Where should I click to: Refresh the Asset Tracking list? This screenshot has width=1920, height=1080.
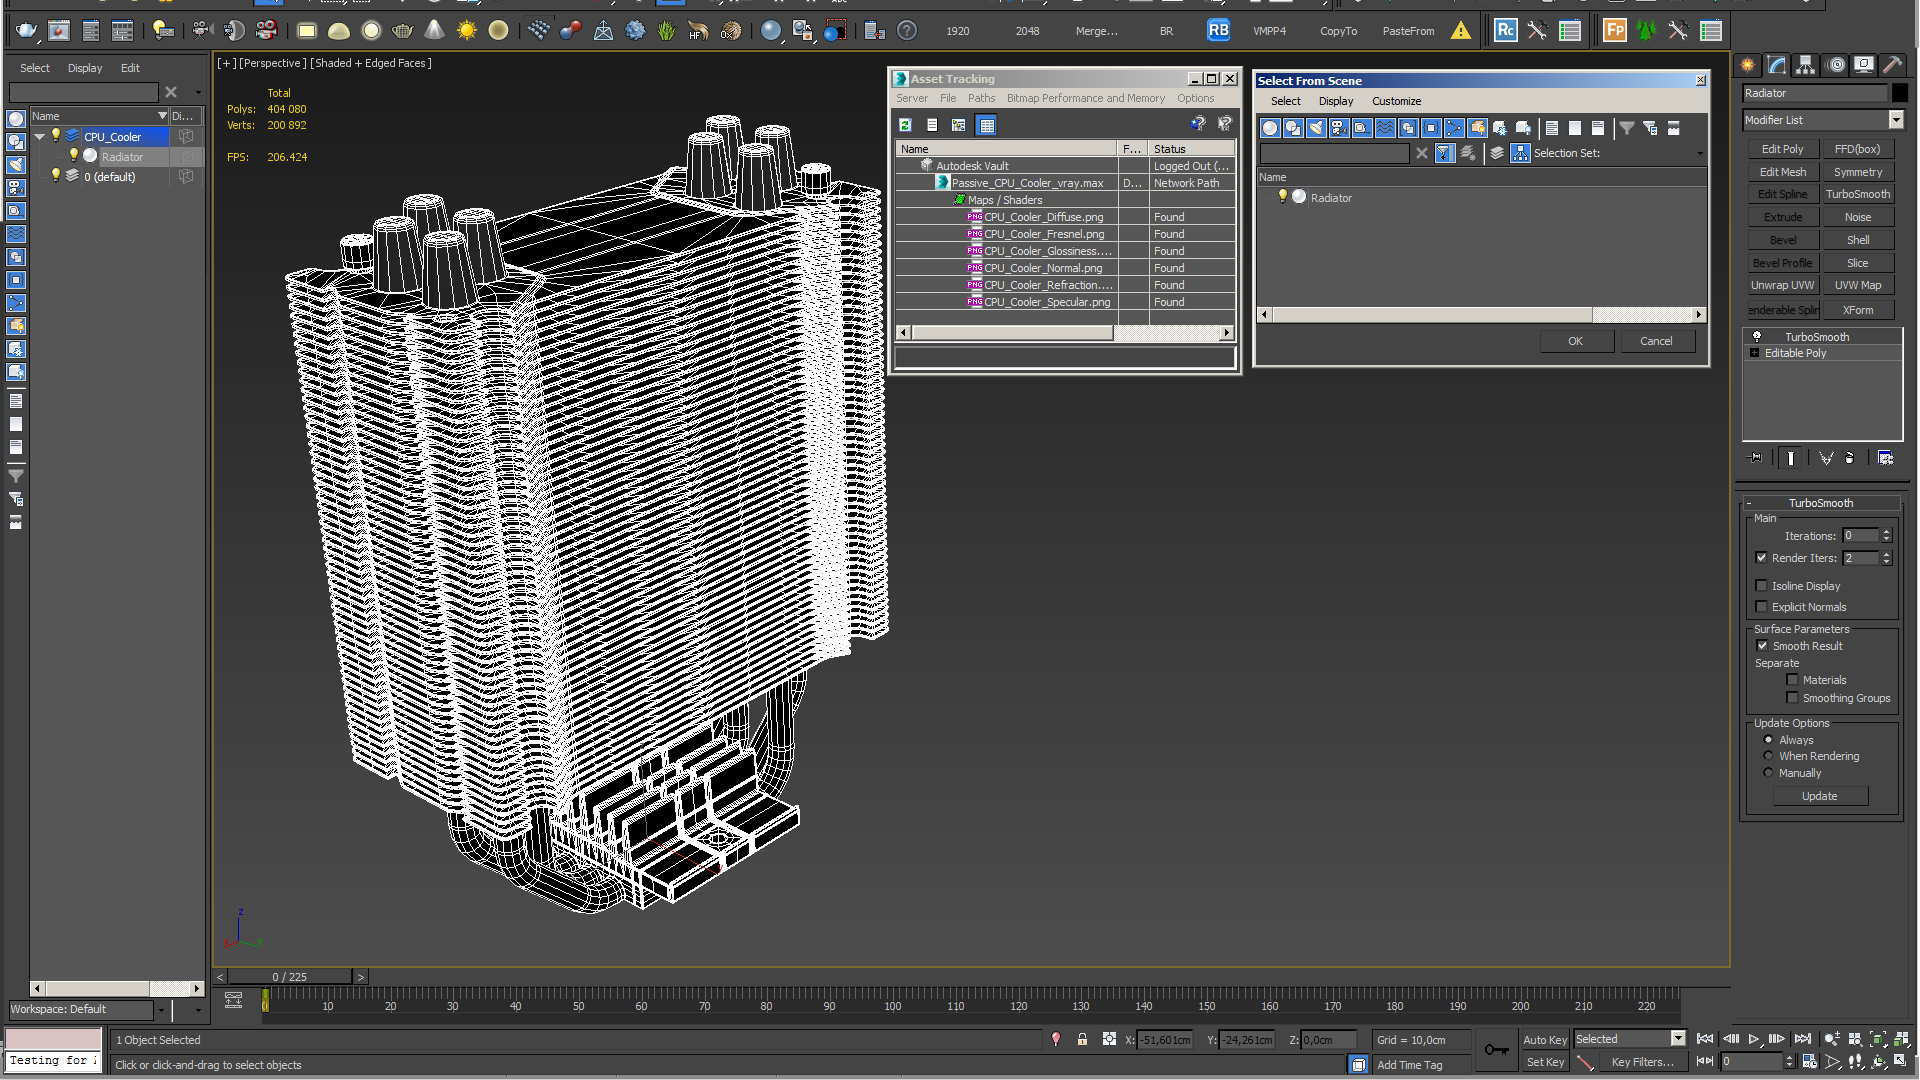click(905, 125)
